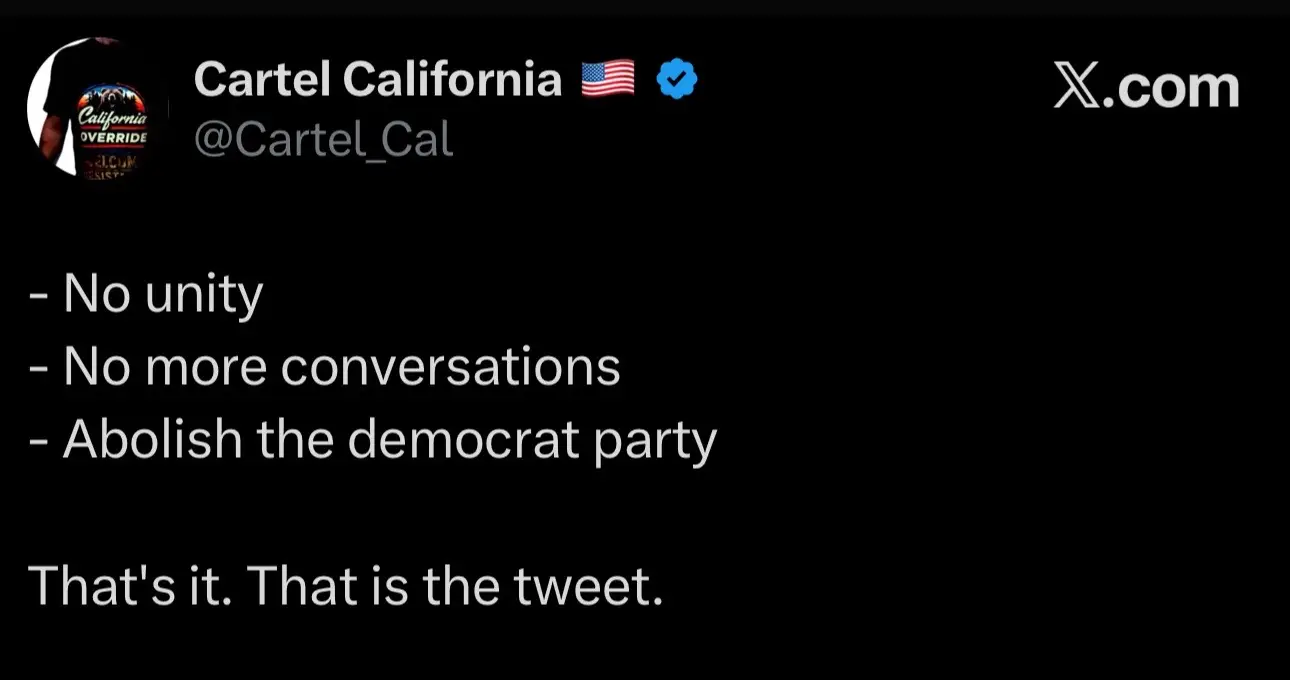Image resolution: width=1290 pixels, height=680 pixels.
Task: Click the US flag emoji
Action: pos(608,79)
